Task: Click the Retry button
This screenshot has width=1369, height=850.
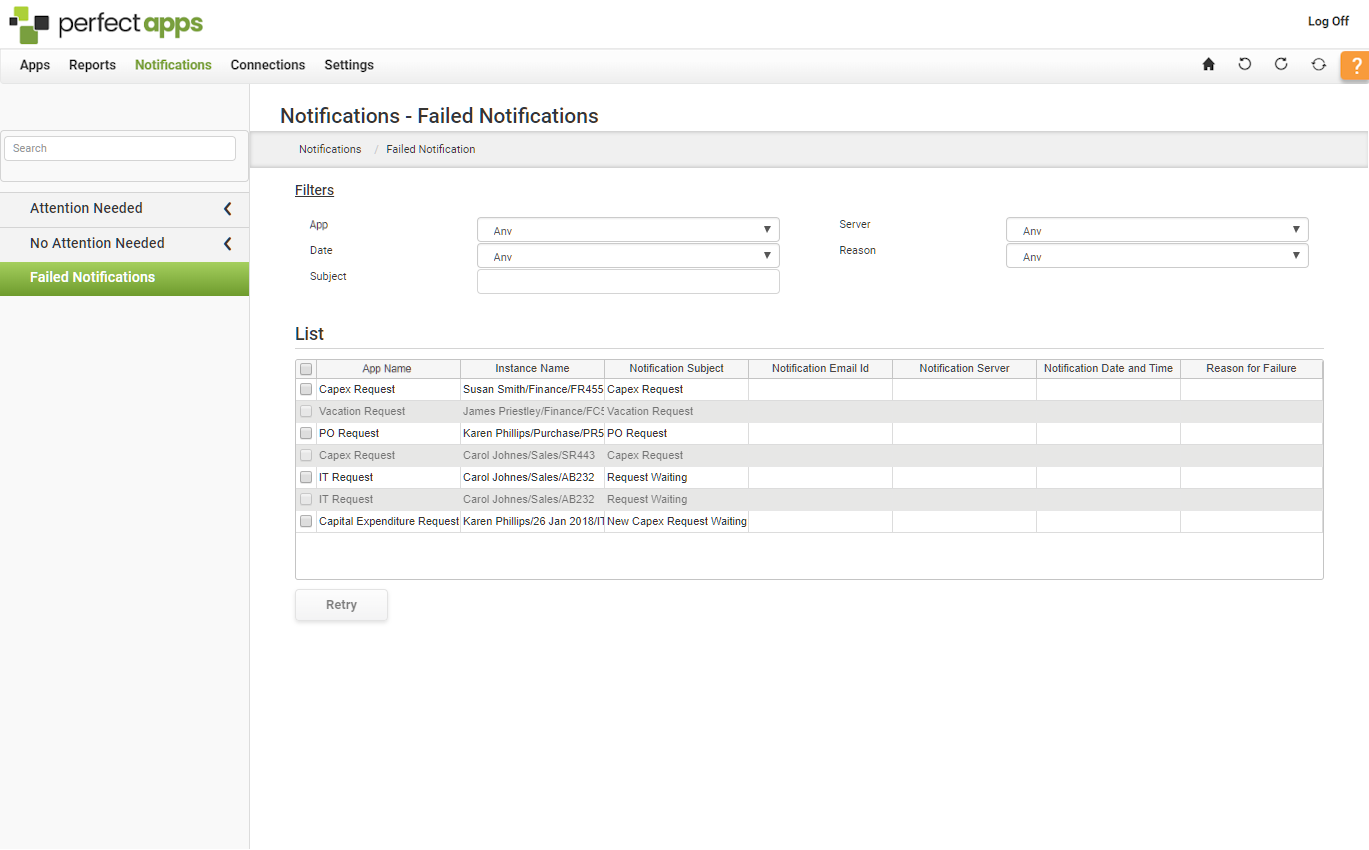Action: point(341,605)
